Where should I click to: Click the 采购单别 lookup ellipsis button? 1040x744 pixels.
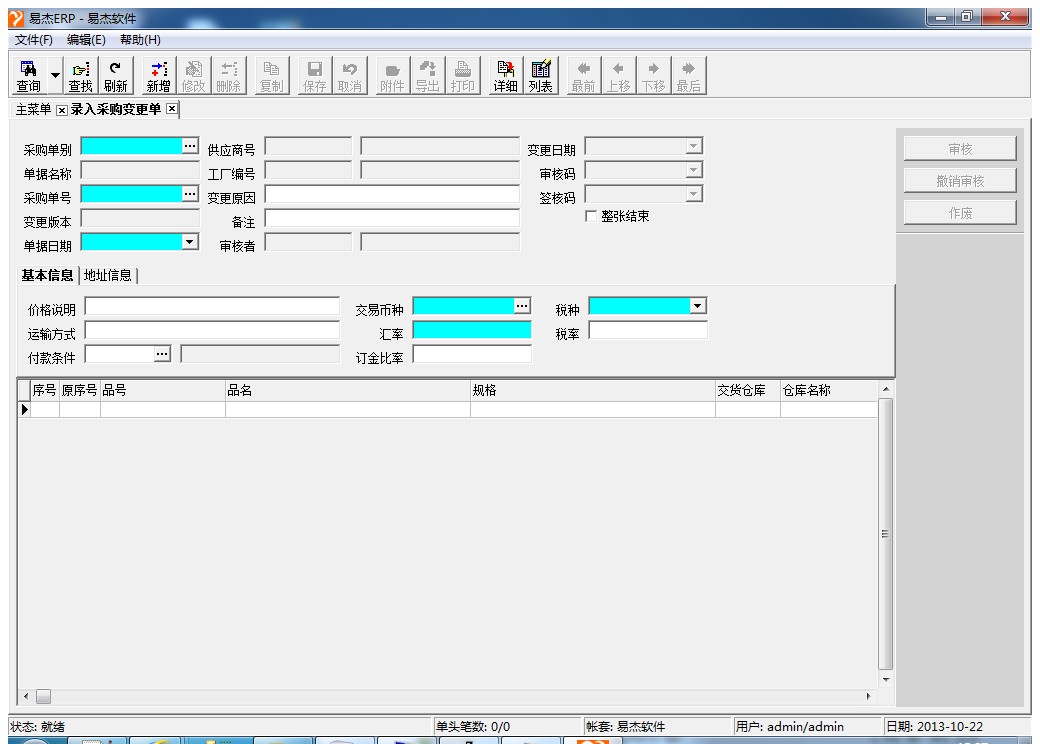(190, 146)
